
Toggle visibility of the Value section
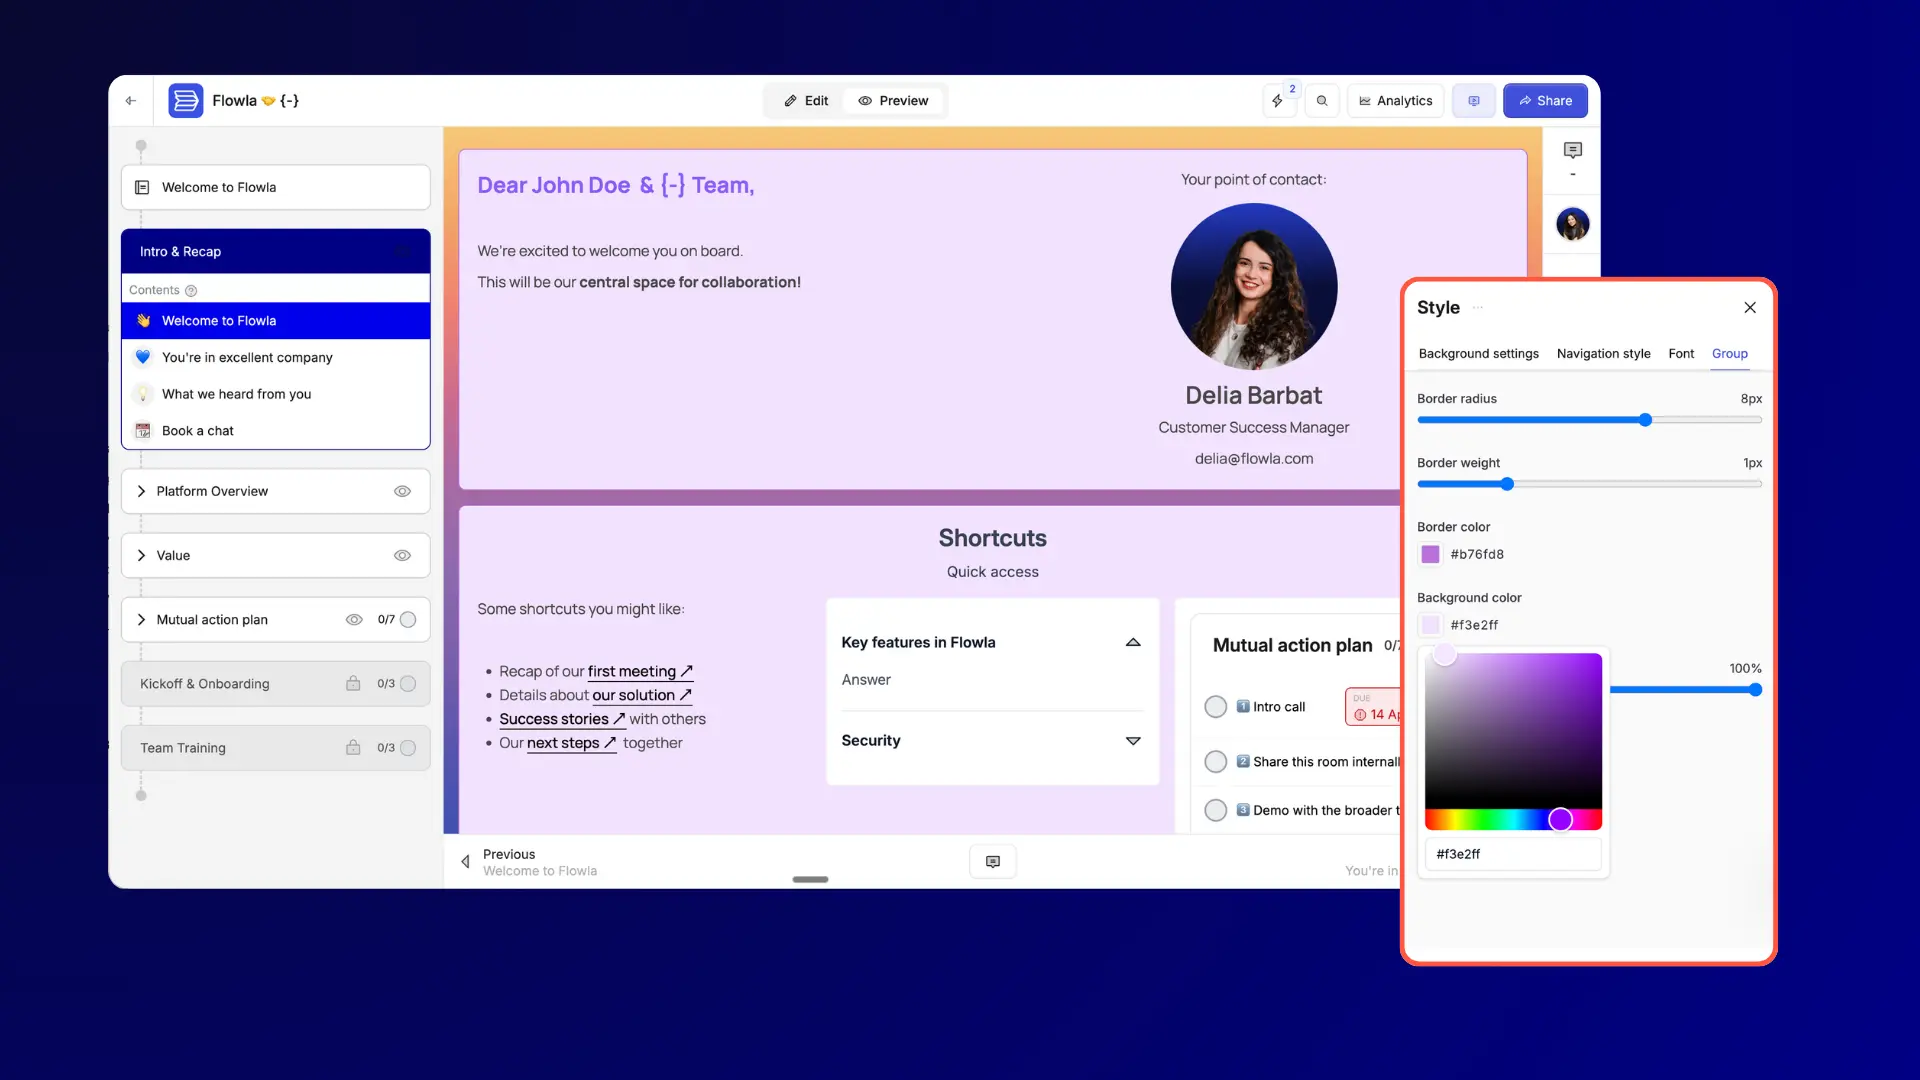(x=402, y=555)
